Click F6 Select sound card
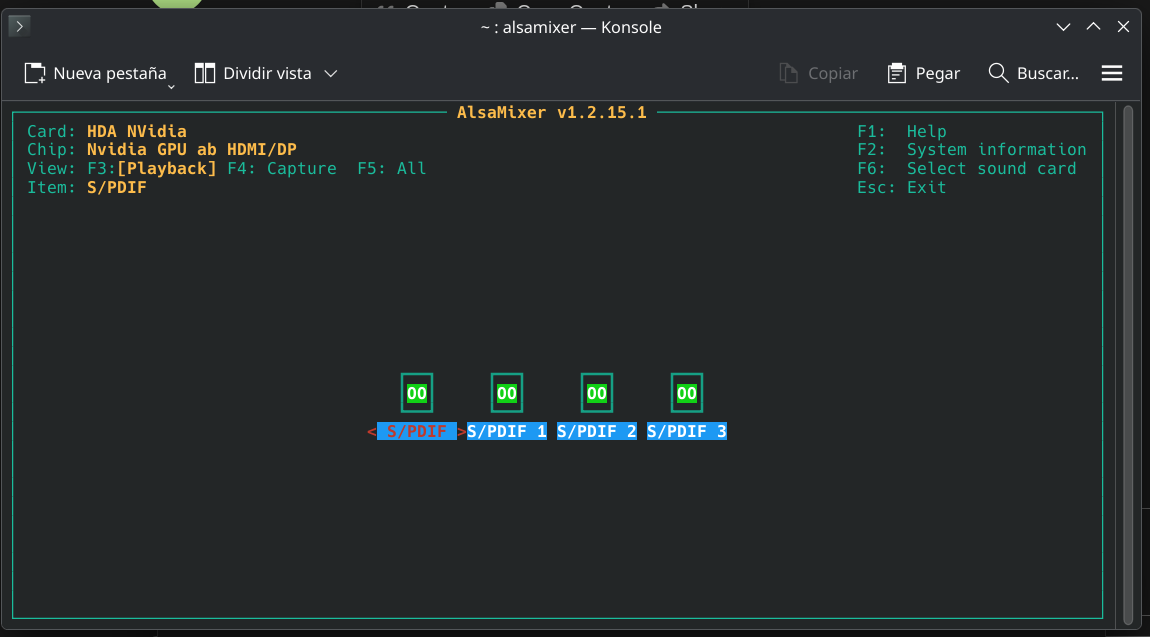 966,169
